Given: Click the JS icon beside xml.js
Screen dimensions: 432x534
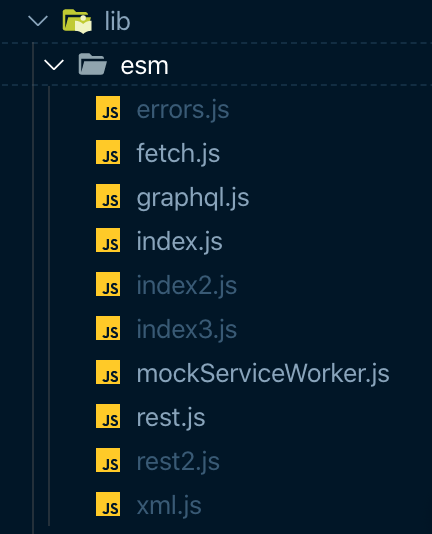Looking at the screenshot, I should tap(108, 504).
